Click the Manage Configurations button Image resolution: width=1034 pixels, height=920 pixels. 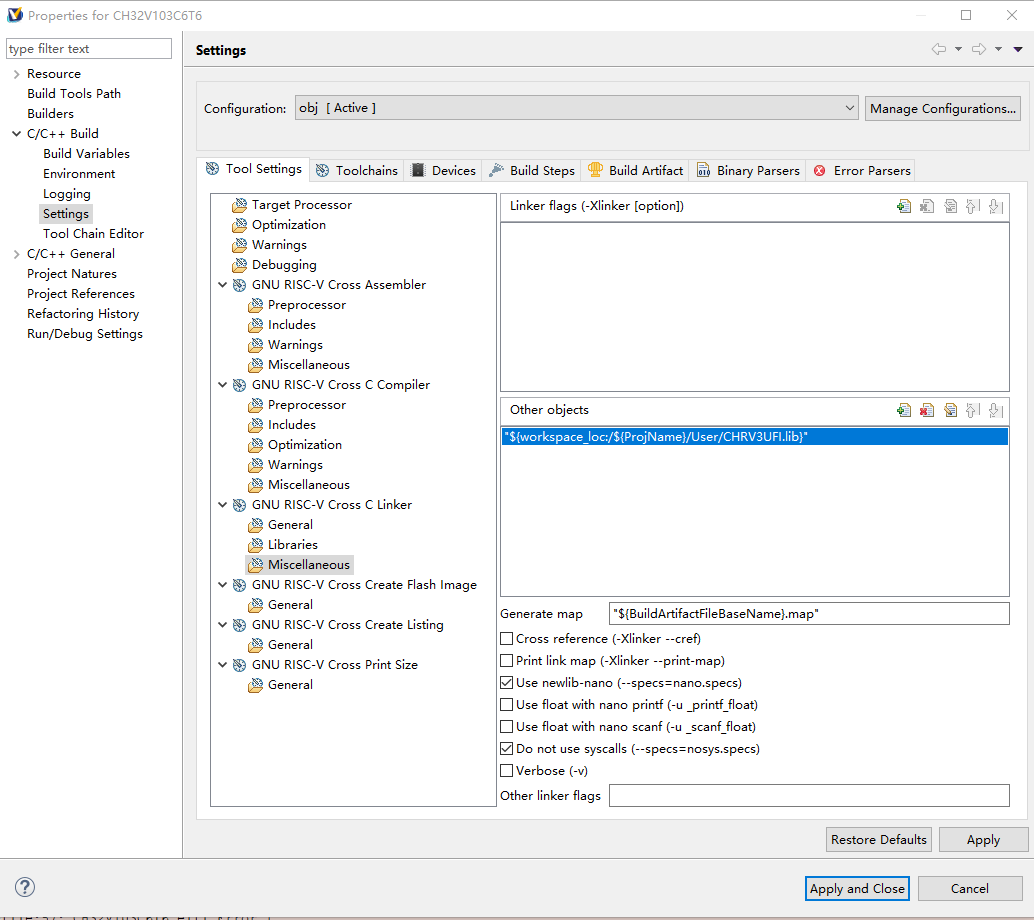pos(941,108)
